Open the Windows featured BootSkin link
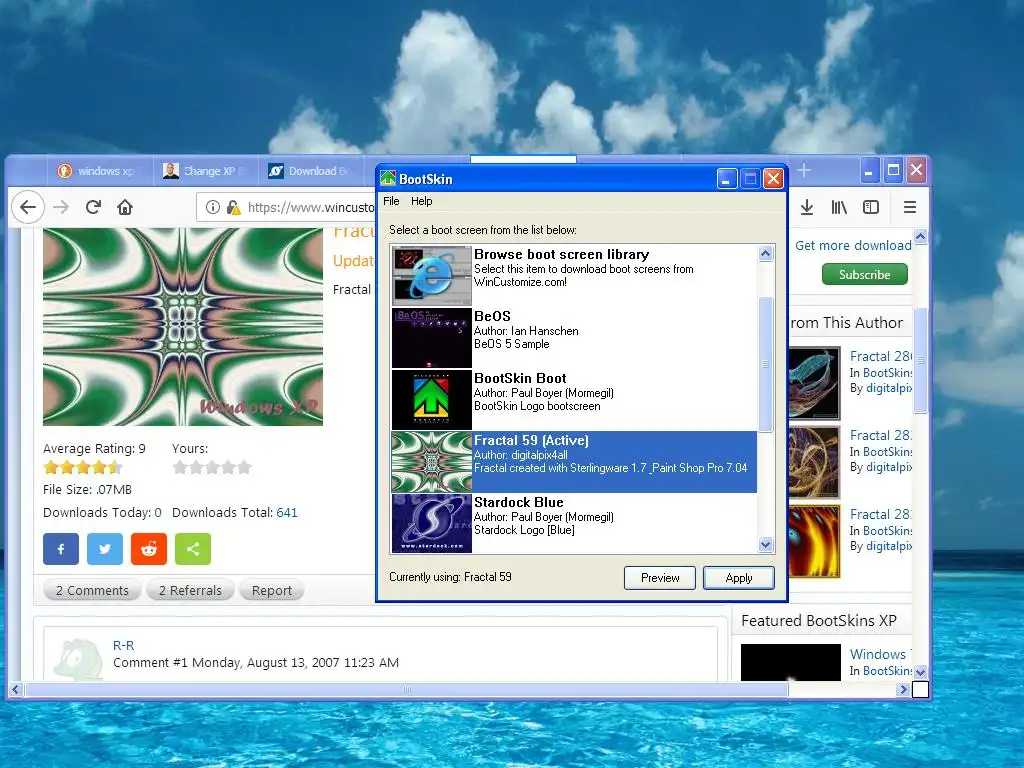 pos(879,654)
